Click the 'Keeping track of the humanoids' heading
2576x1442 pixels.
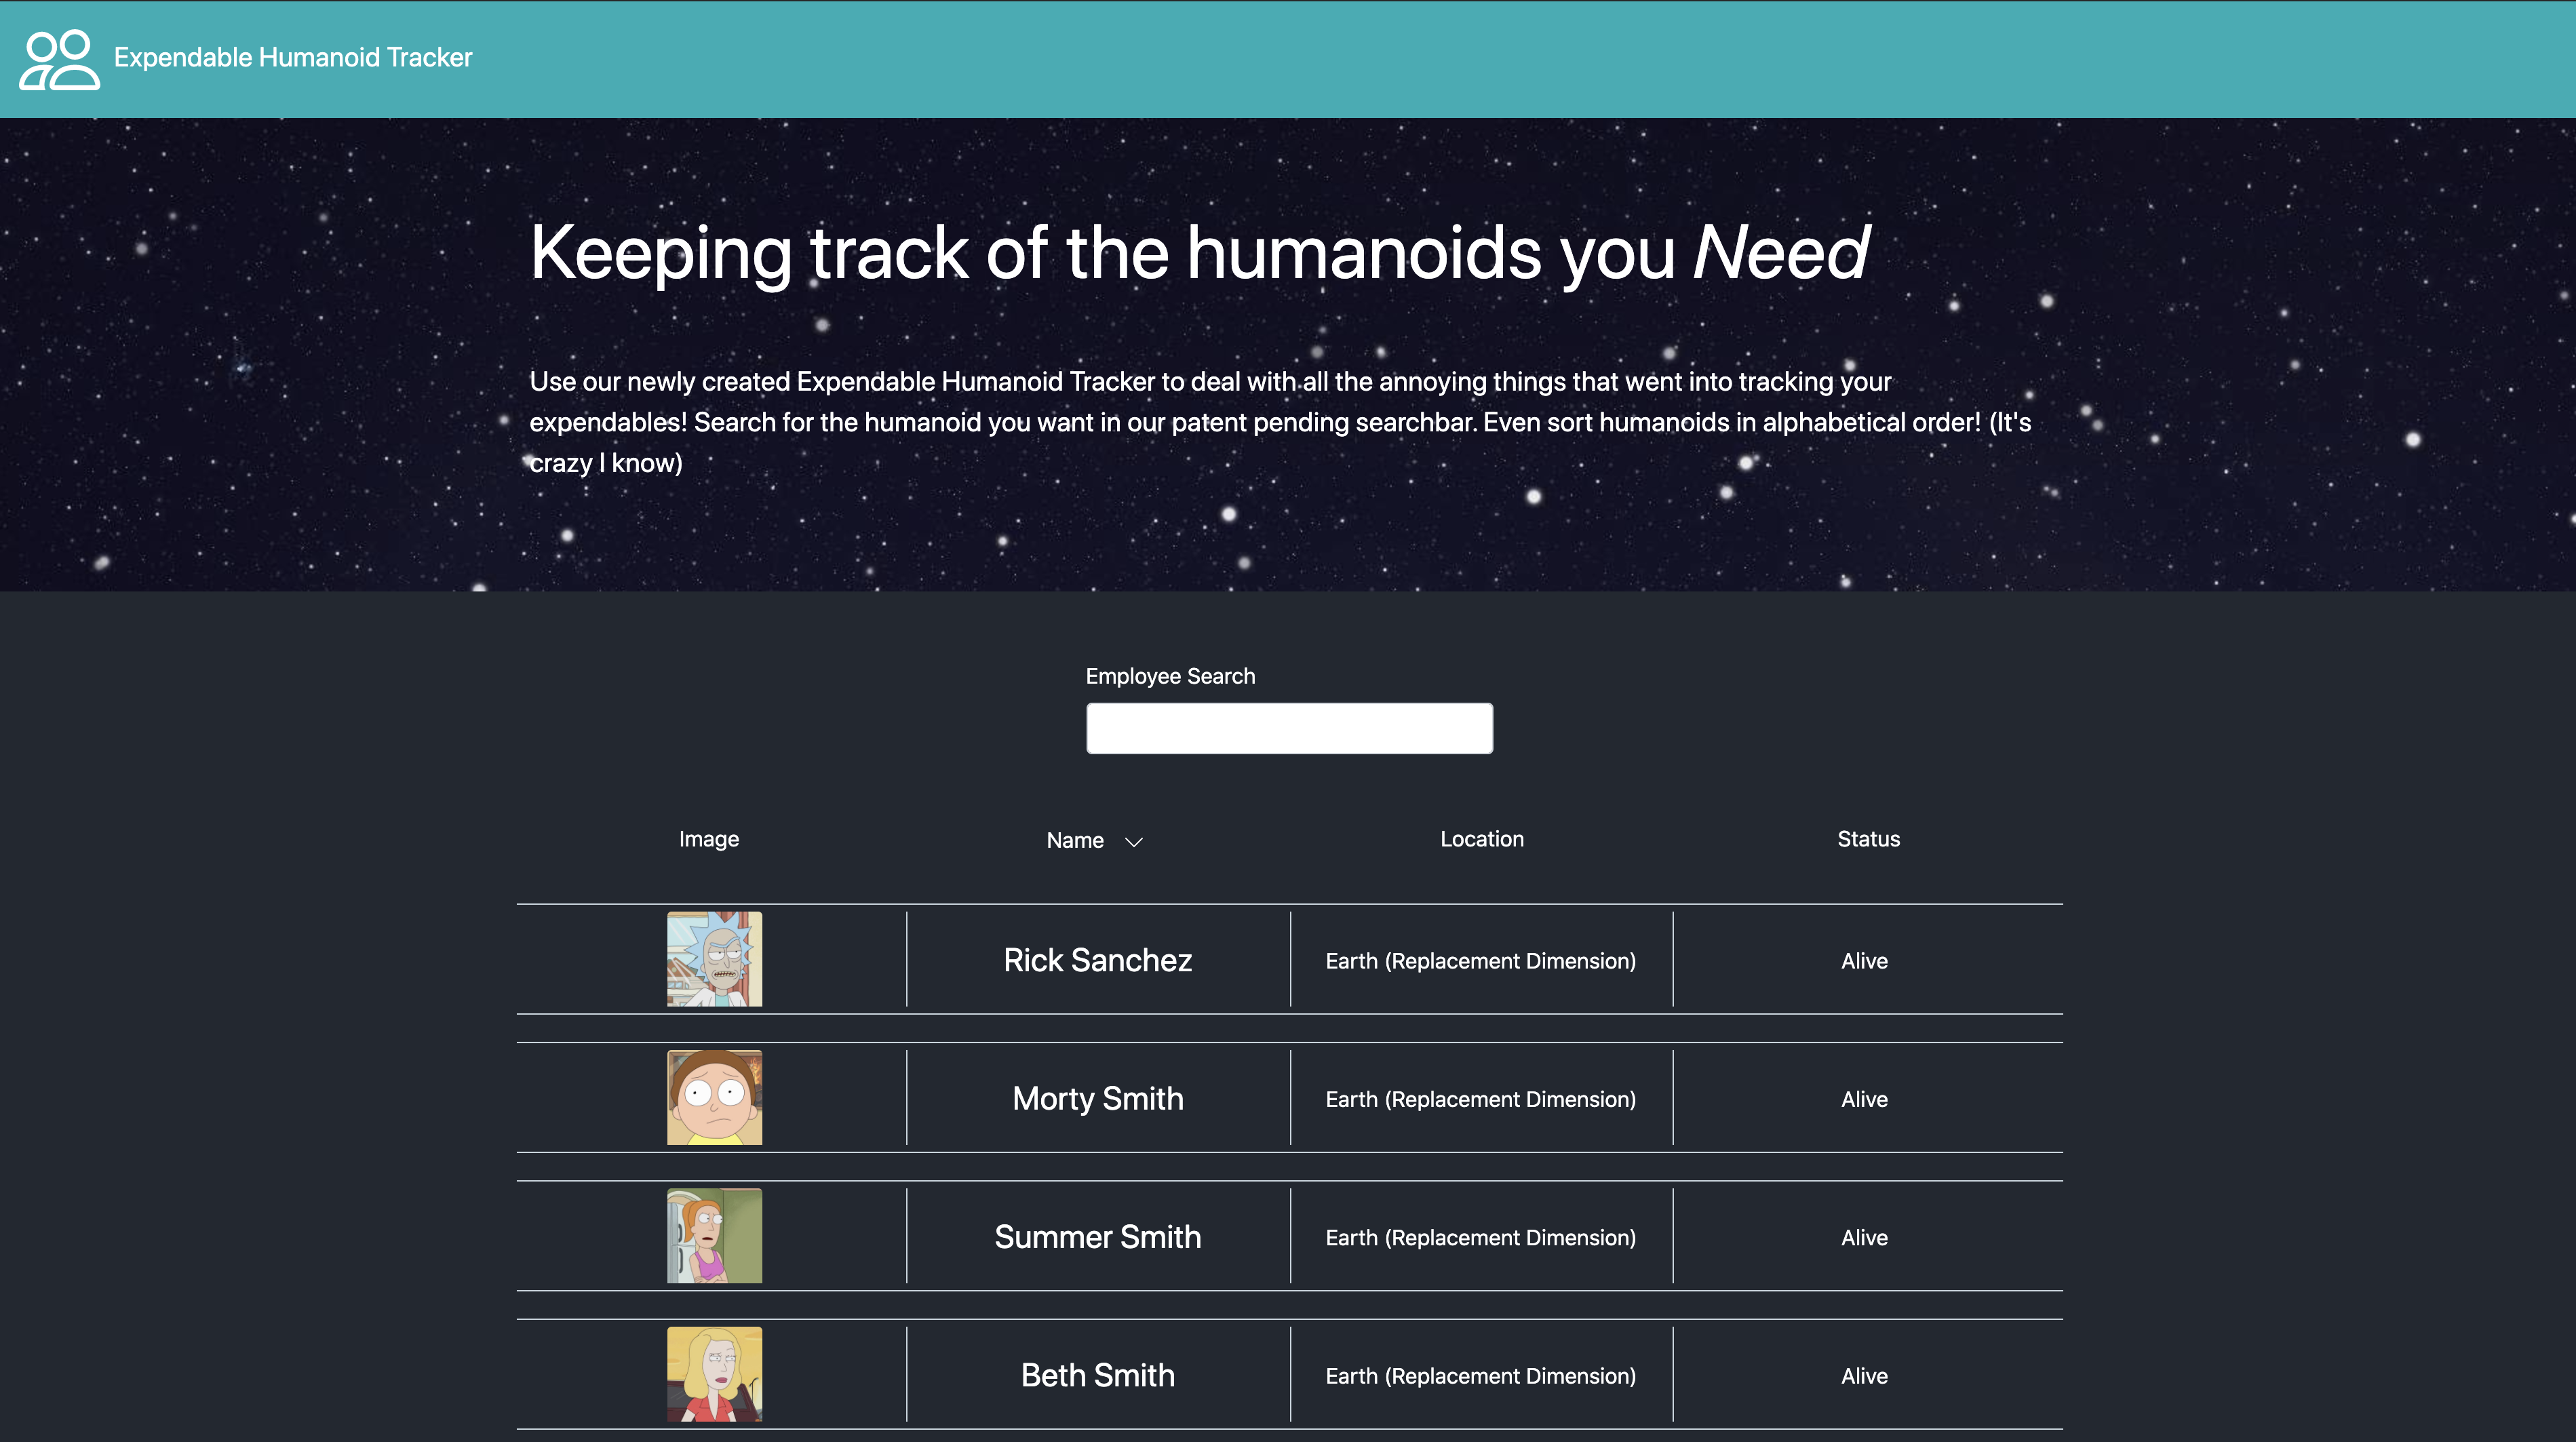1198,252
